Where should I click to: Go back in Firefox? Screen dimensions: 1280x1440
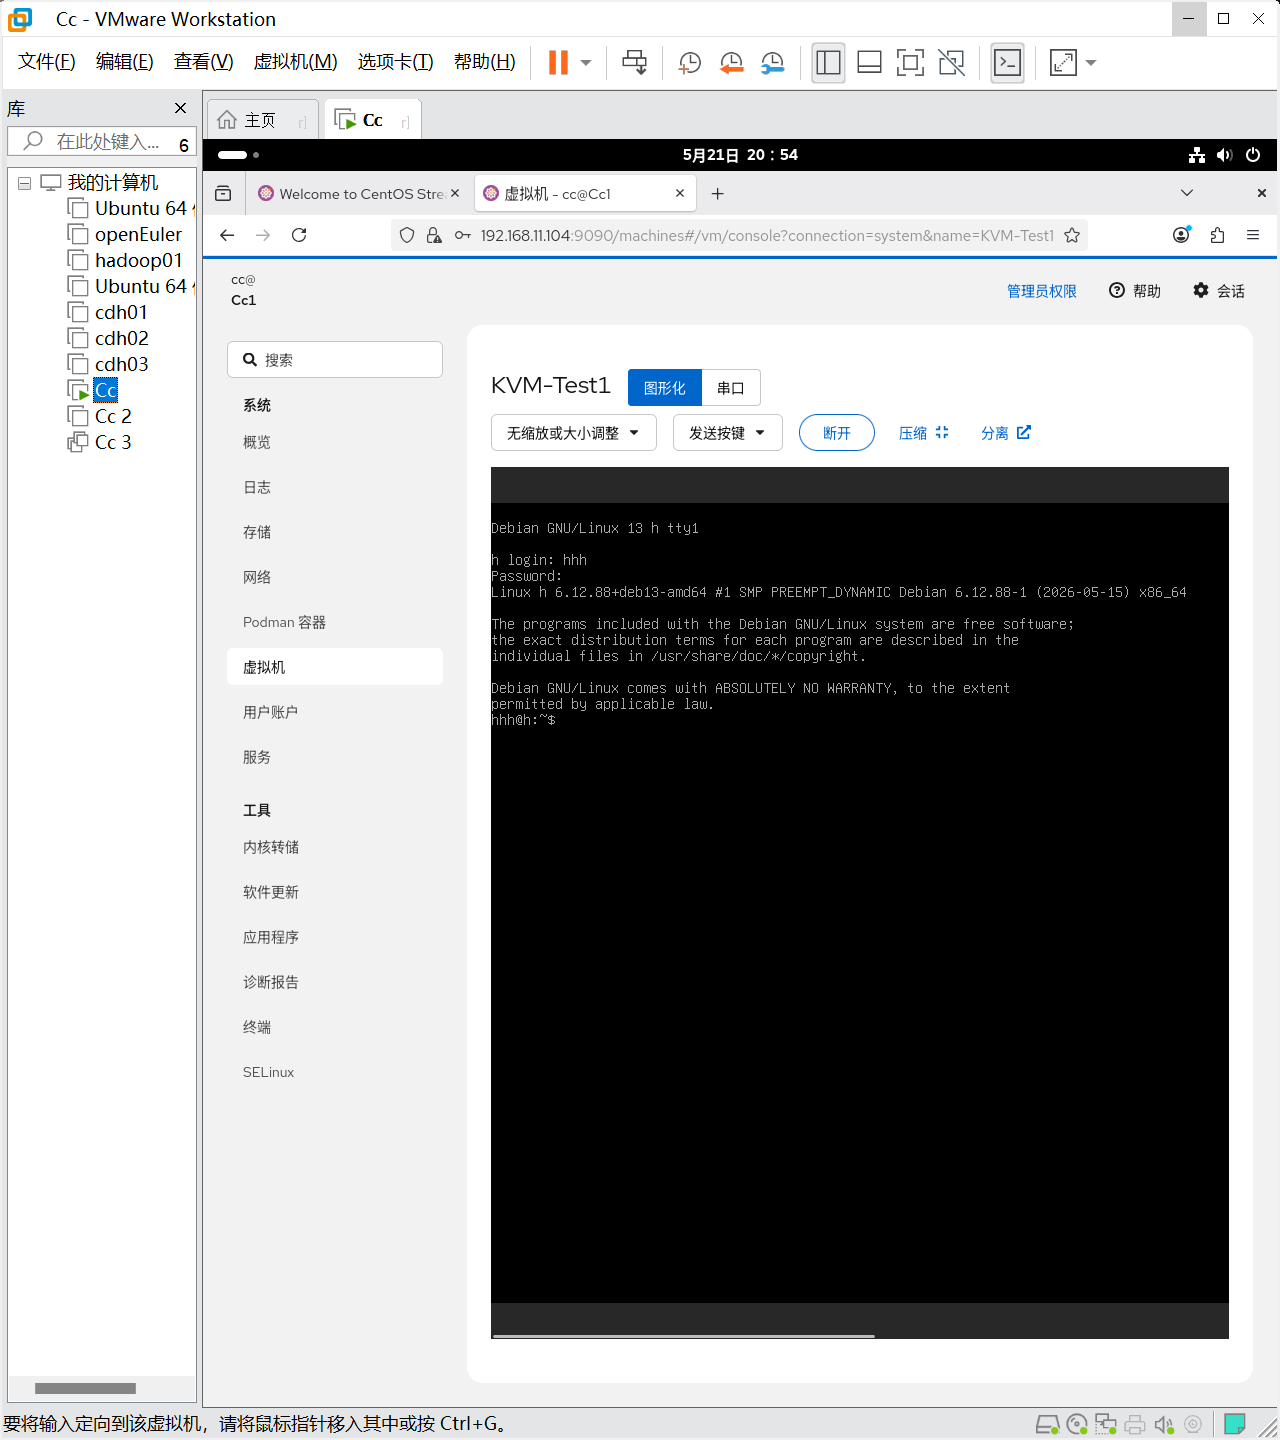(x=227, y=235)
